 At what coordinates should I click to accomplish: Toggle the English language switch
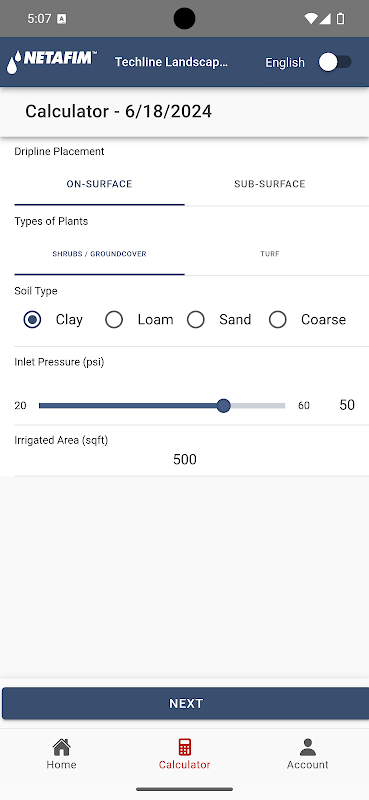(335, 62)
